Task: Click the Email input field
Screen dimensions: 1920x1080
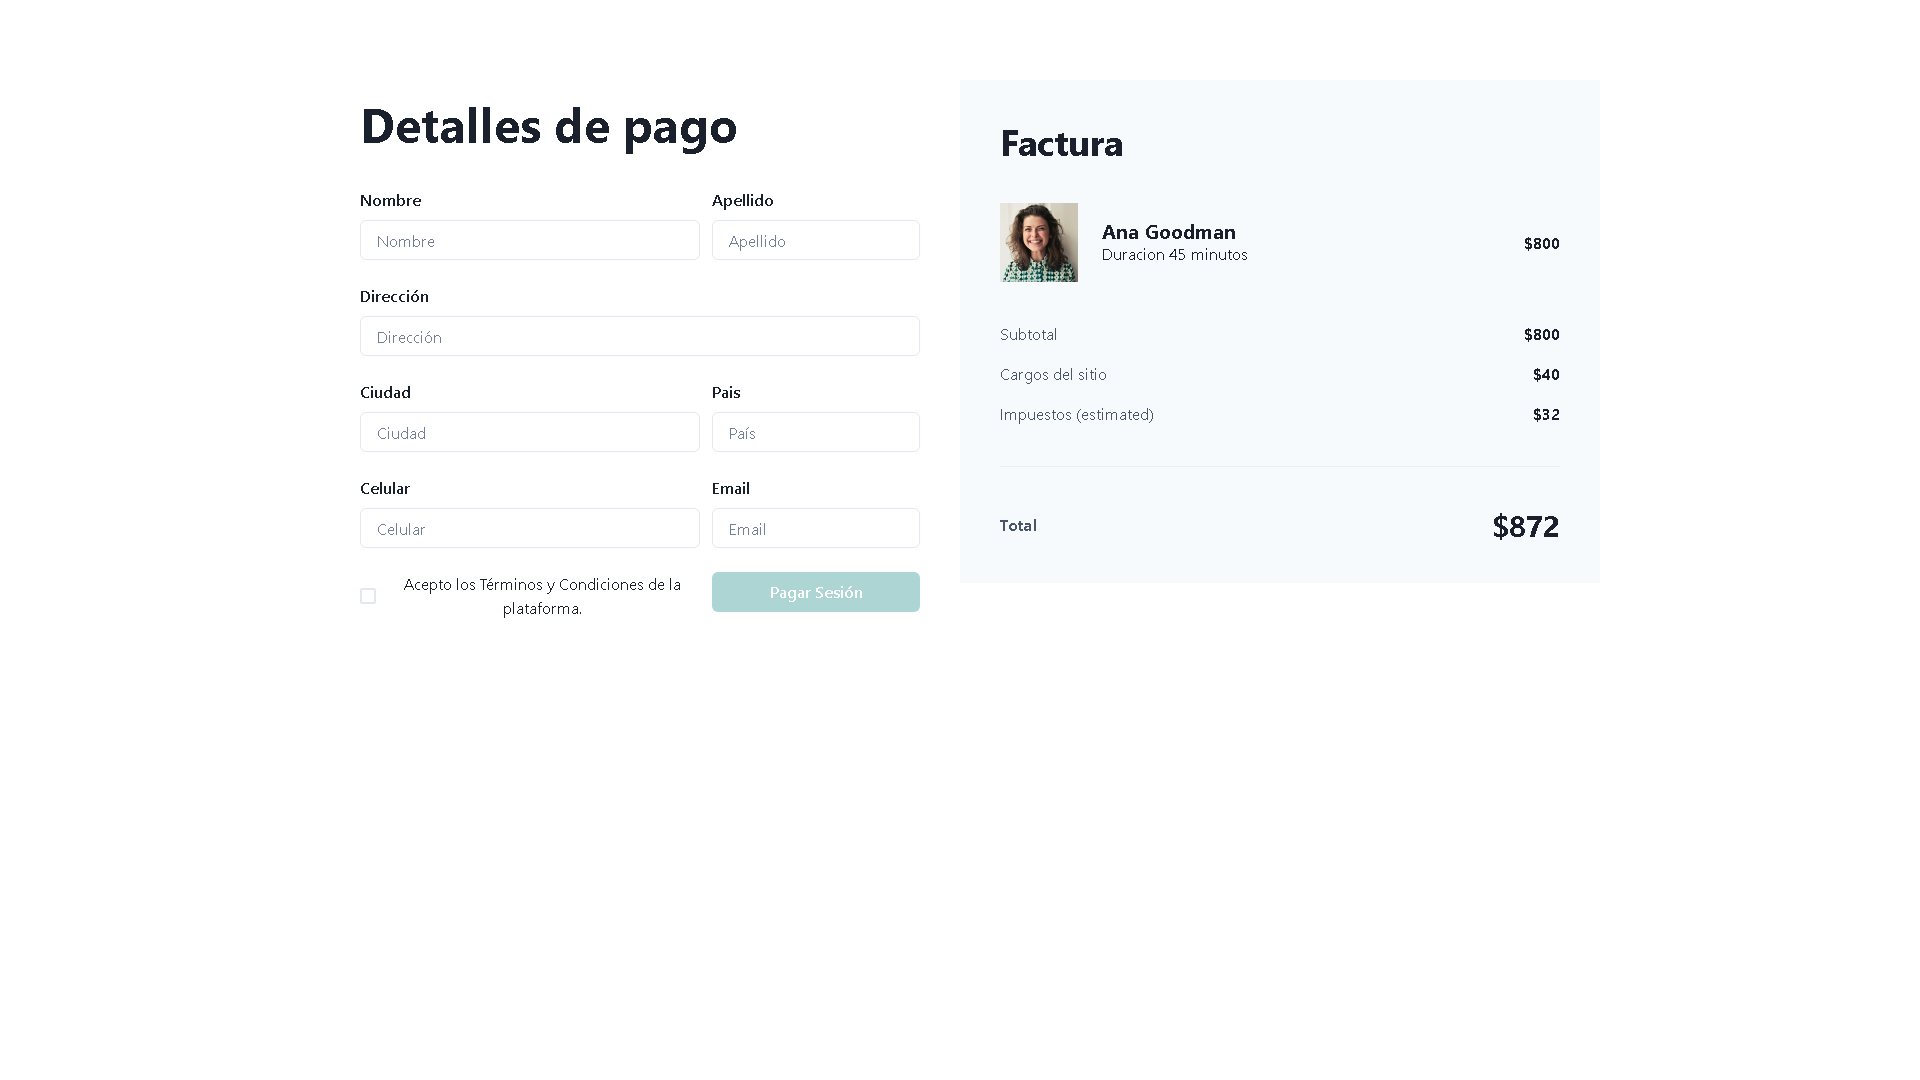Action: (x=815, y=528)
